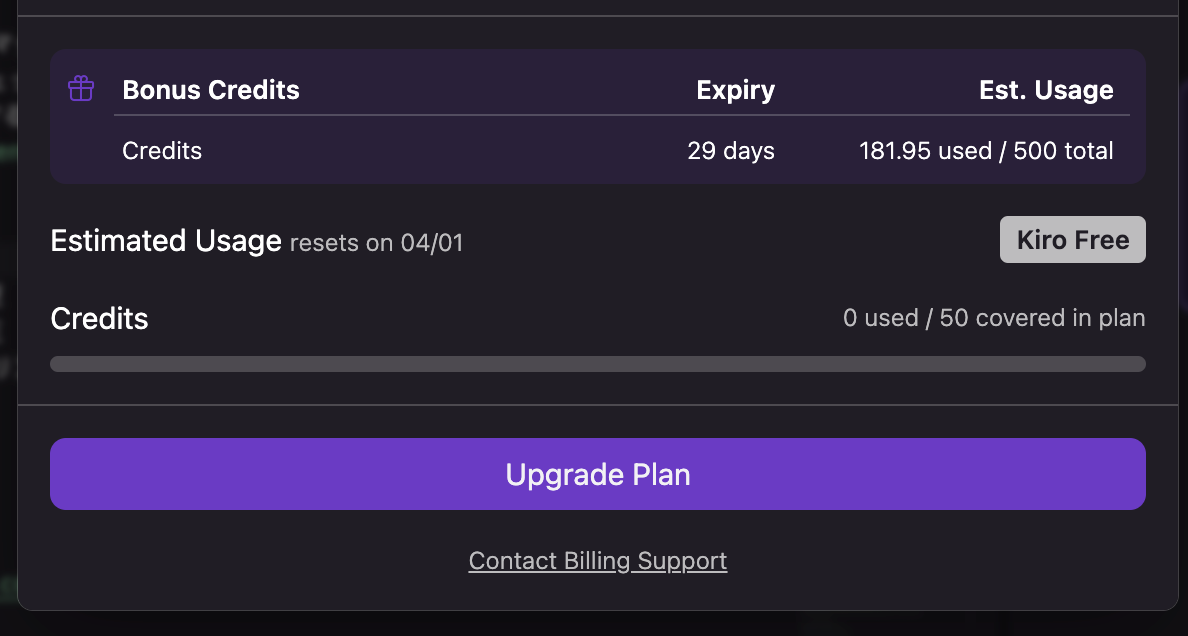
Task: Click the Kiro Free plan badge
Action: [1072, 240]
